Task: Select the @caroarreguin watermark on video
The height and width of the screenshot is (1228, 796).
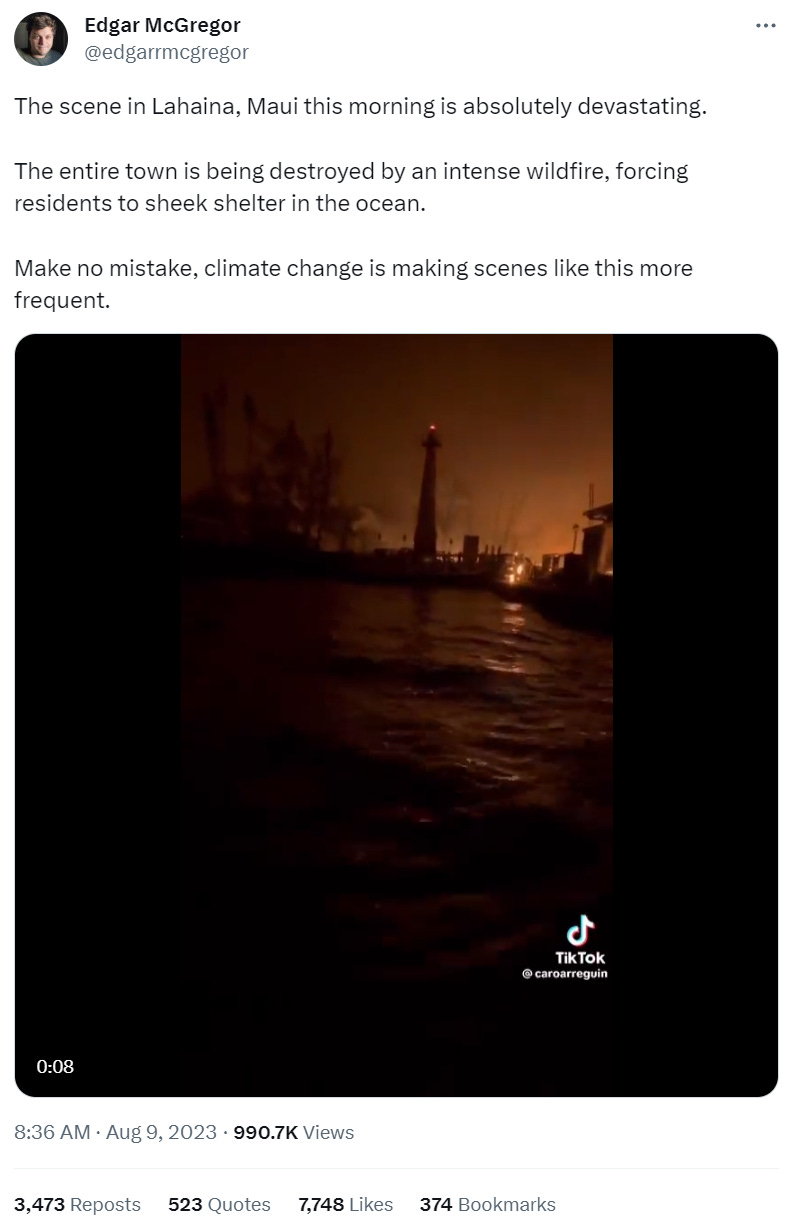Action: [x=564, y=973]
